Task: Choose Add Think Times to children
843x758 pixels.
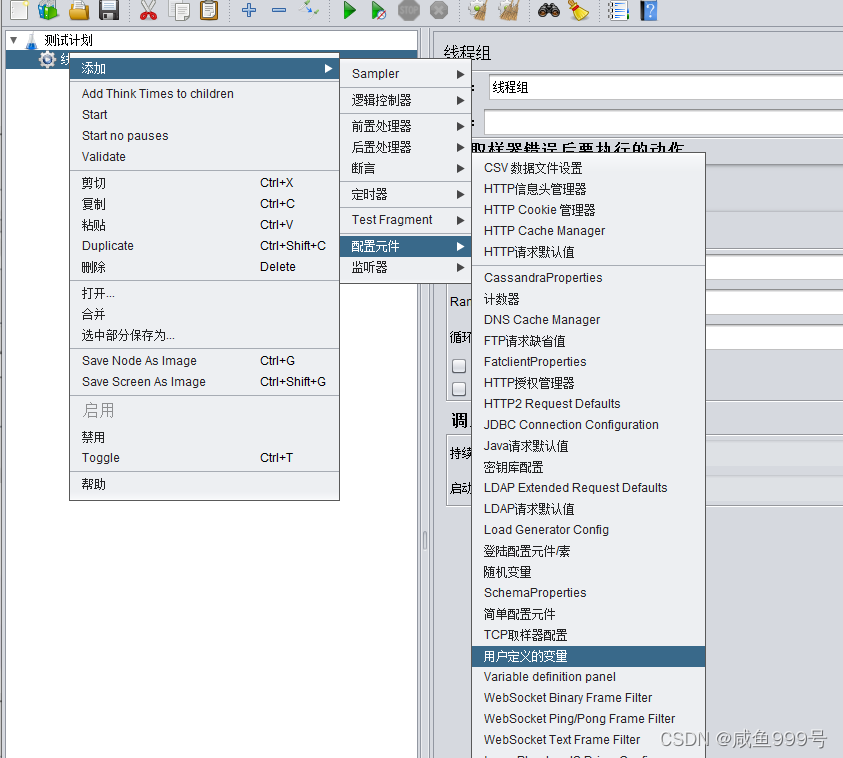Action: pos(204,94)
